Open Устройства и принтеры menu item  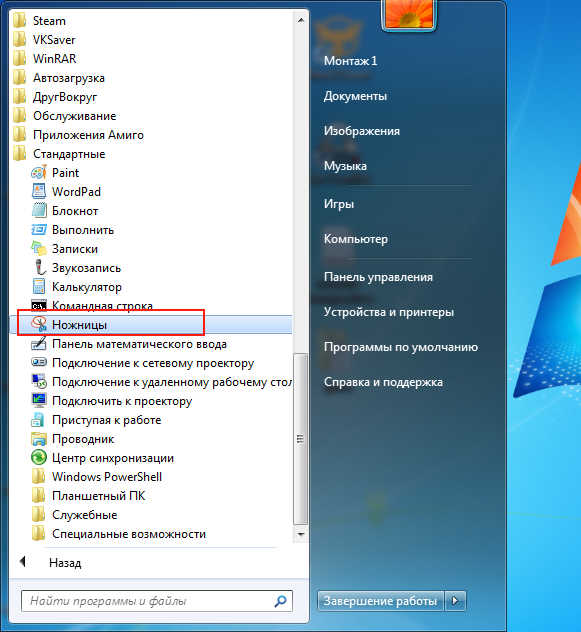(389, 312)
